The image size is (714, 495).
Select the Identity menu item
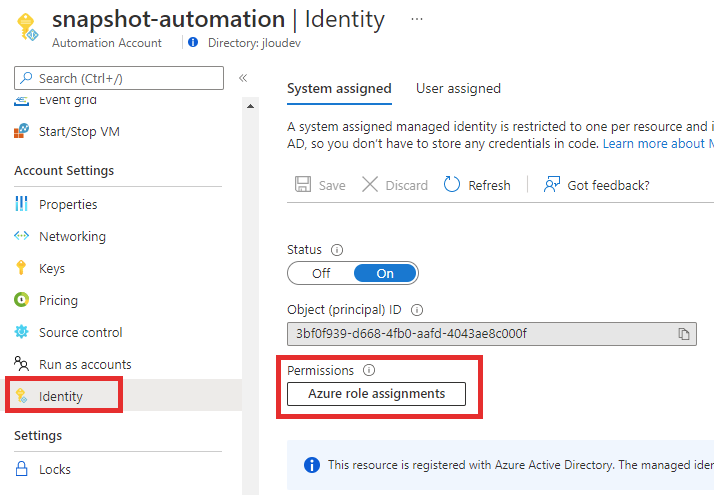click(61, 396)
